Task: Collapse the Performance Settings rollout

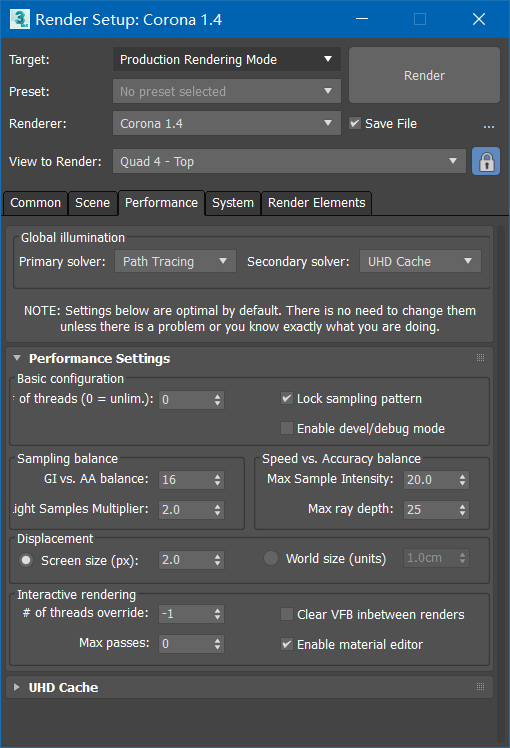Action: click(x=17, y=358)
